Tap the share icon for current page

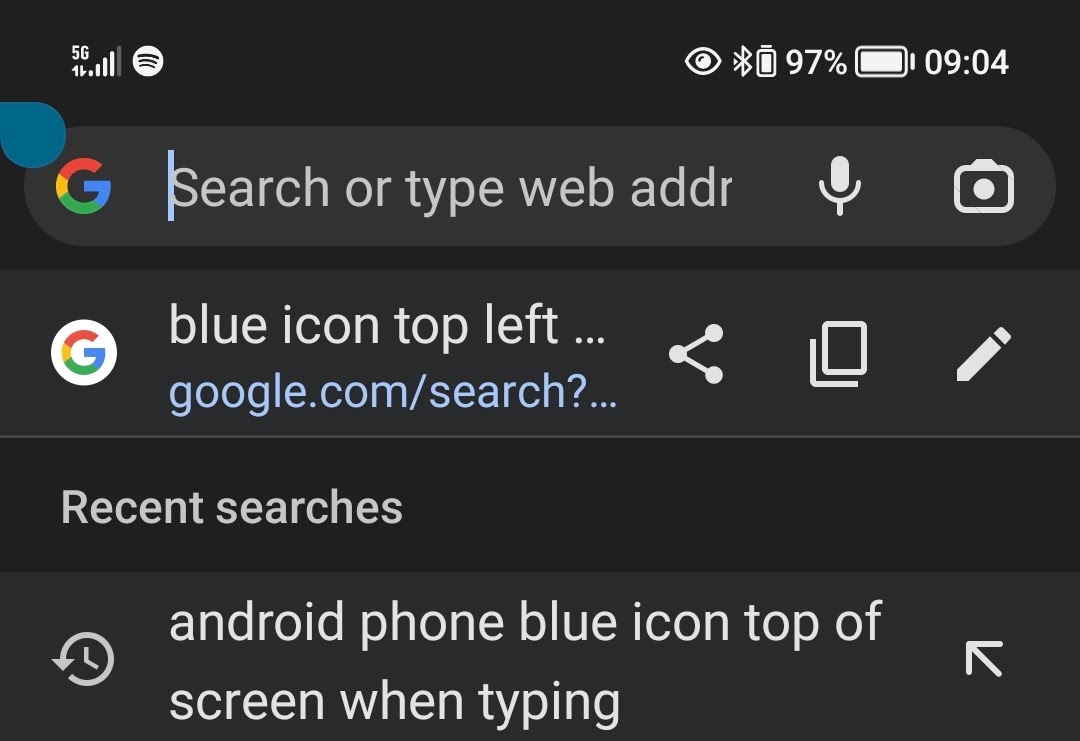pos(696,355)
